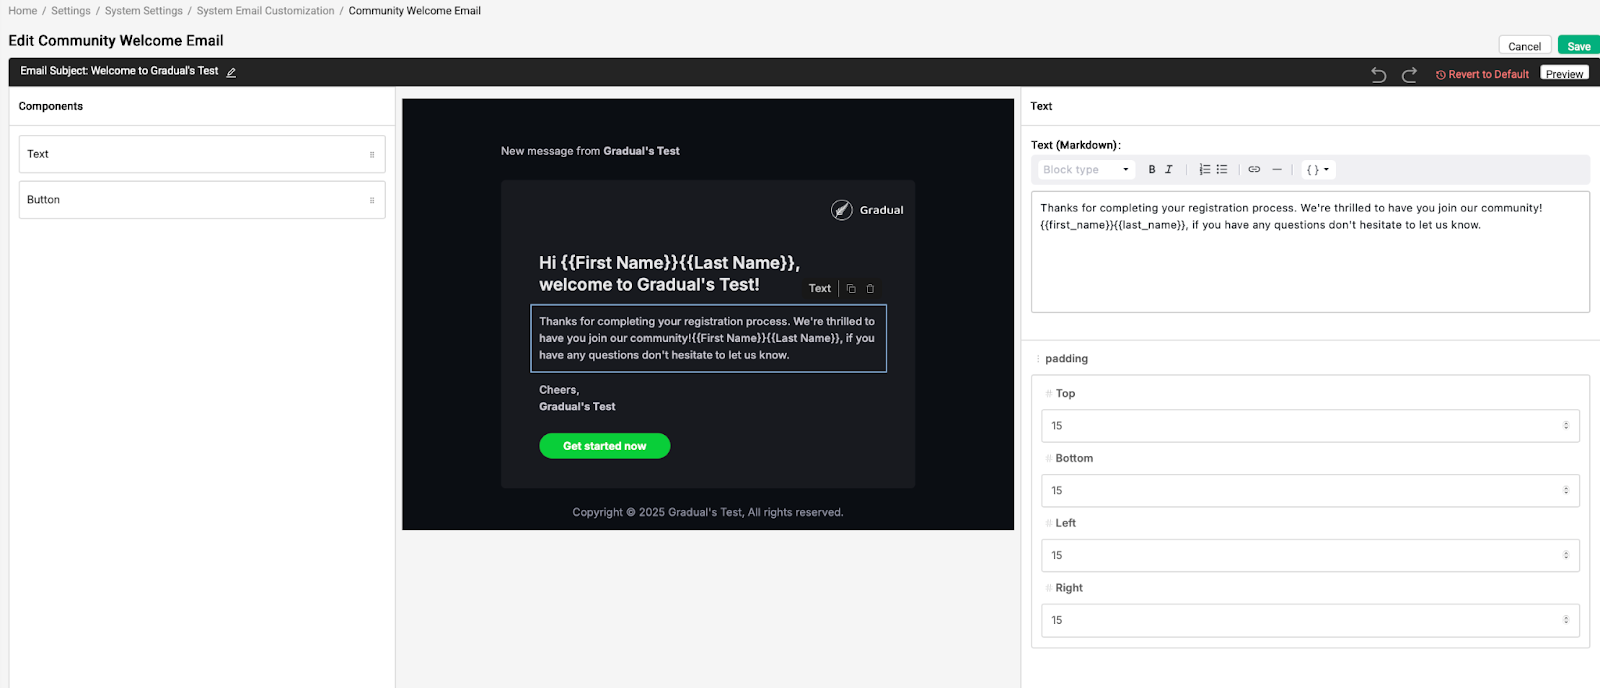Click the Bottom padding input field
The image size is (1600, 688).
1300,491
